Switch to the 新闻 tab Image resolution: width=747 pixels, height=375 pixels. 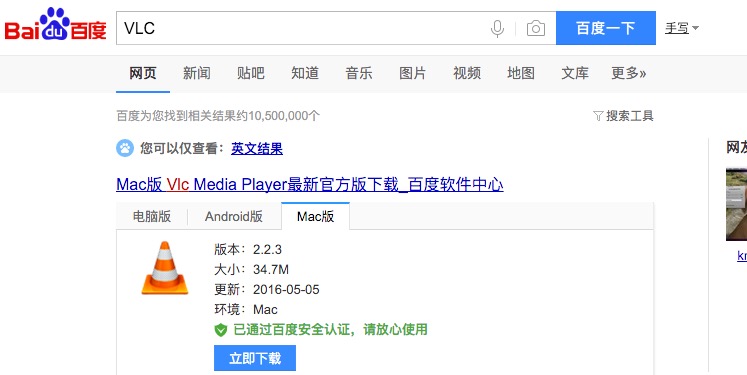[x=197, y=73]
